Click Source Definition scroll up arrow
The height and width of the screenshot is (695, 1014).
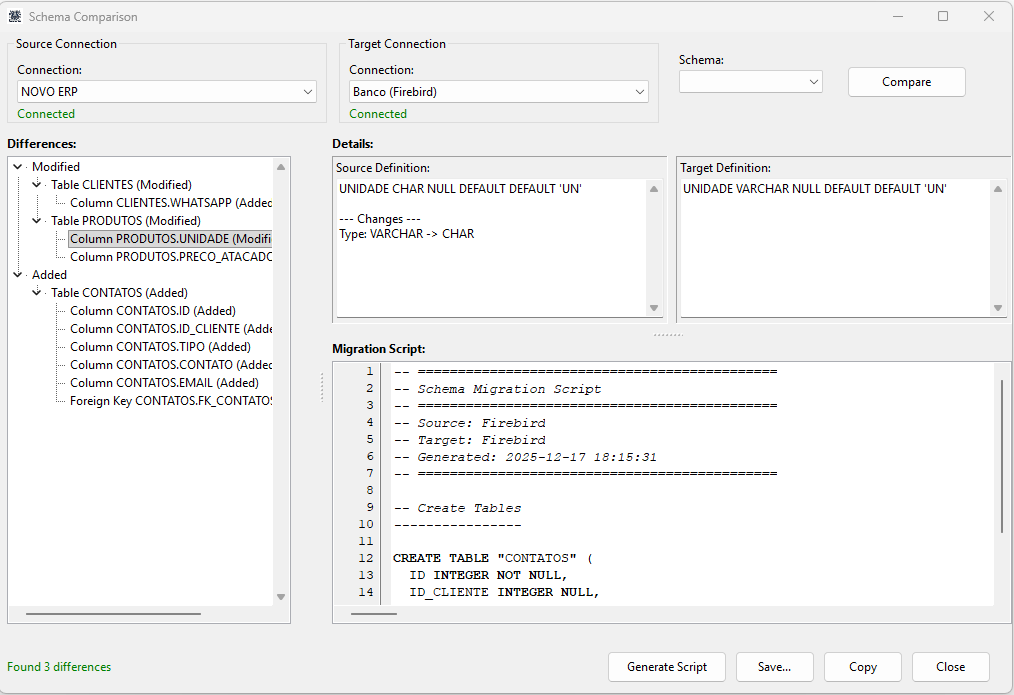click(654, 189)
